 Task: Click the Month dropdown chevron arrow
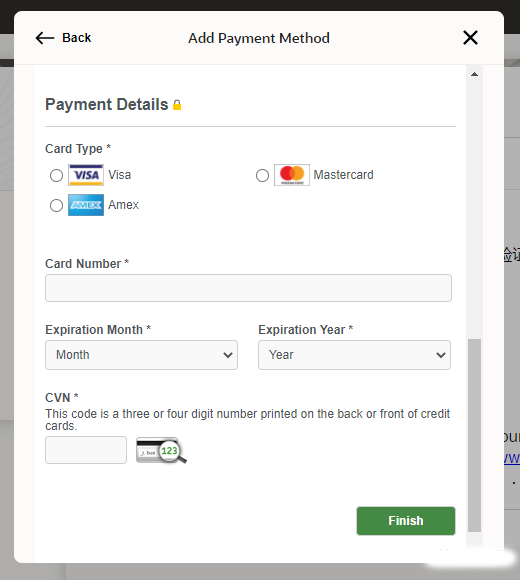tap(228, 355)
